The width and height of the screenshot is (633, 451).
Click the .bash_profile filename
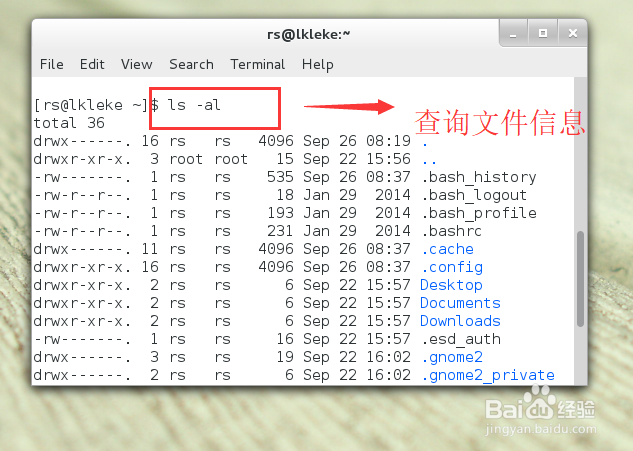point(479,213)
